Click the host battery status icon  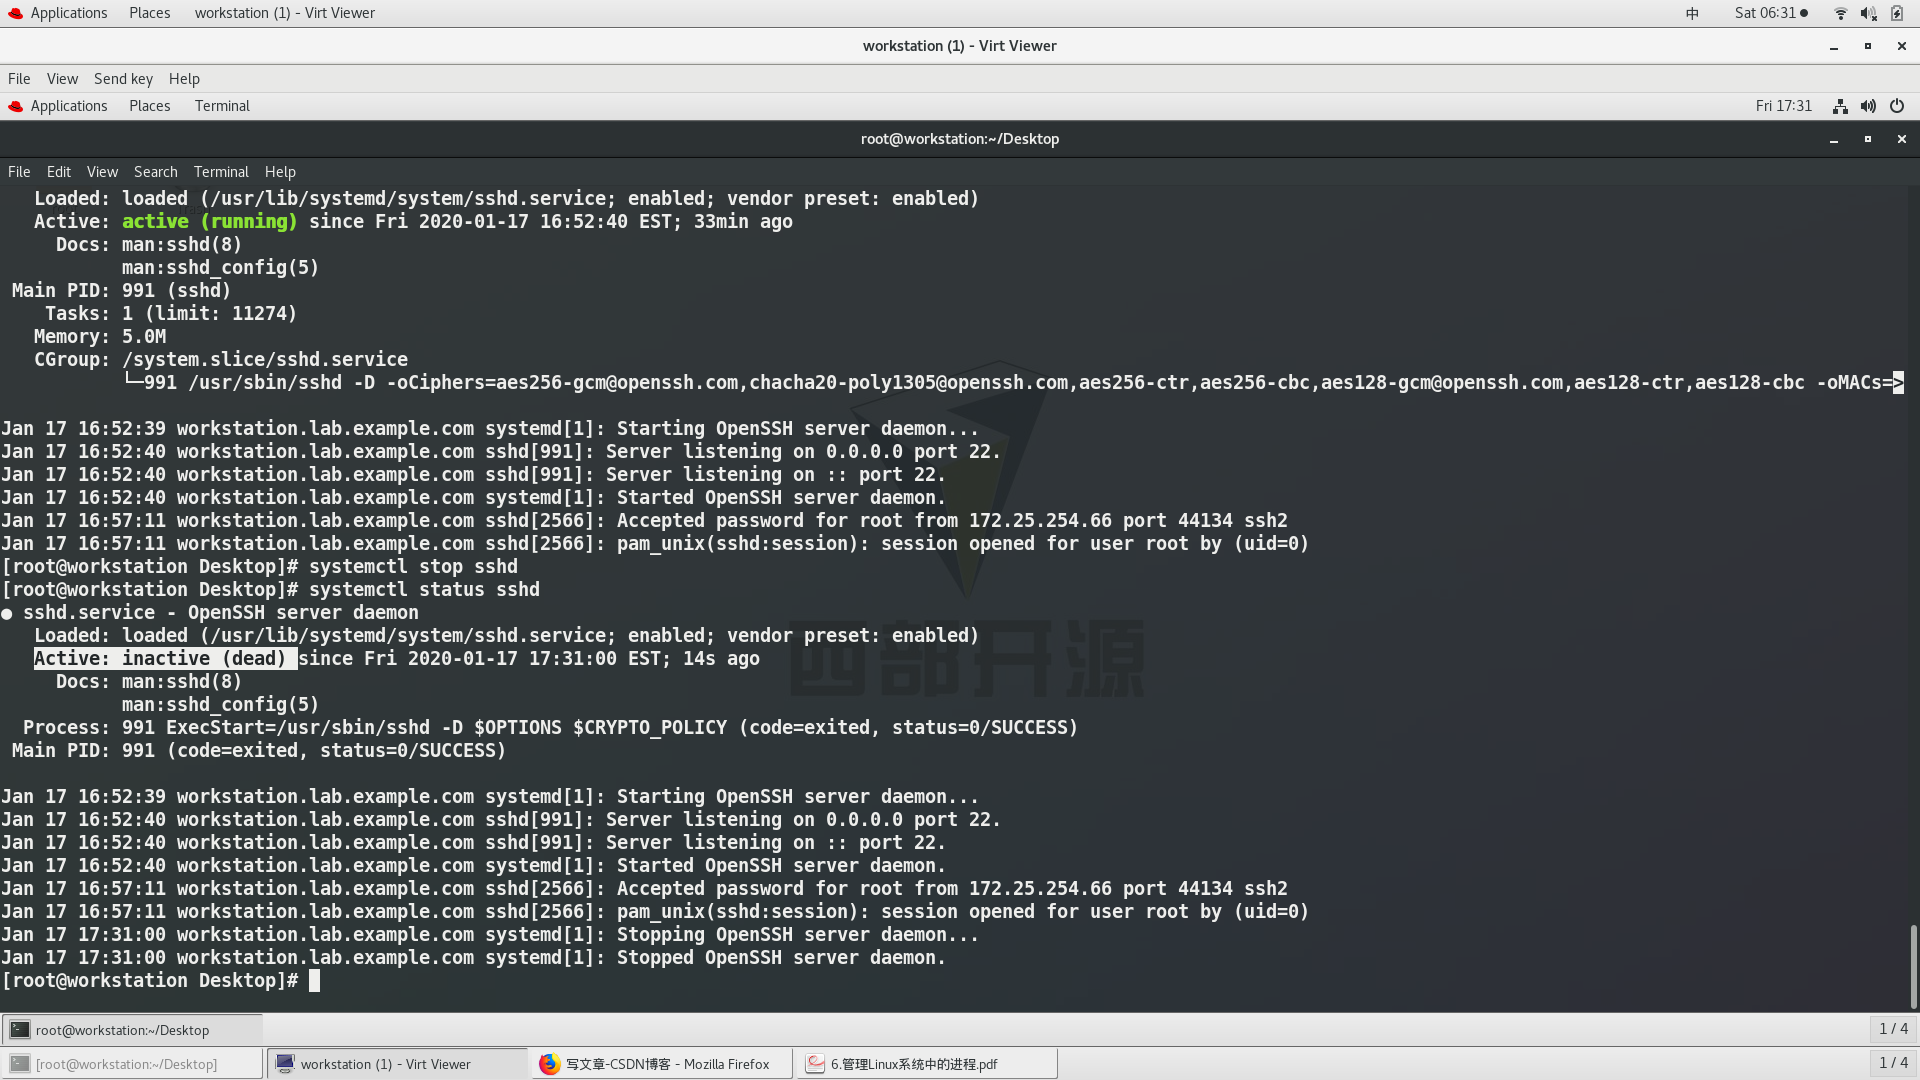point(1897,13)
